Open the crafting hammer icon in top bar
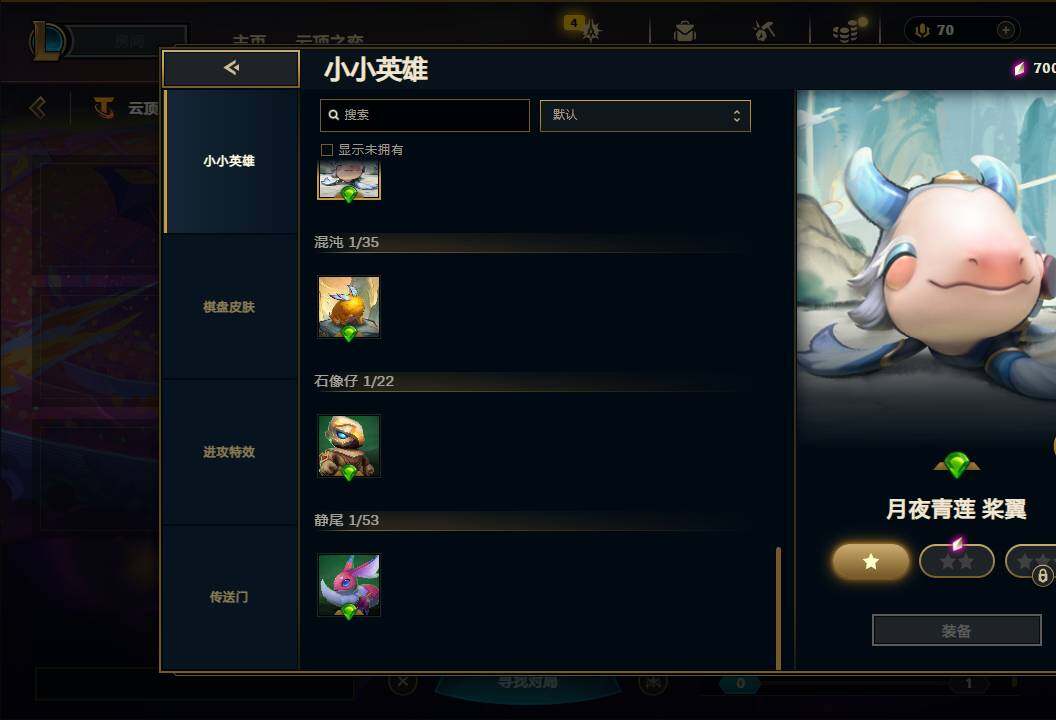The height and width of the screenshot is (720, 1056). (x=764, y=30)
